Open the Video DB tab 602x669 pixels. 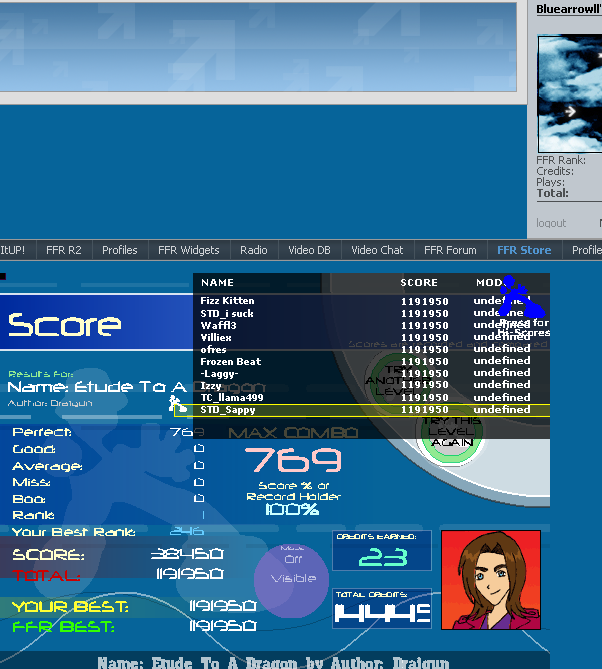point(309,250)
